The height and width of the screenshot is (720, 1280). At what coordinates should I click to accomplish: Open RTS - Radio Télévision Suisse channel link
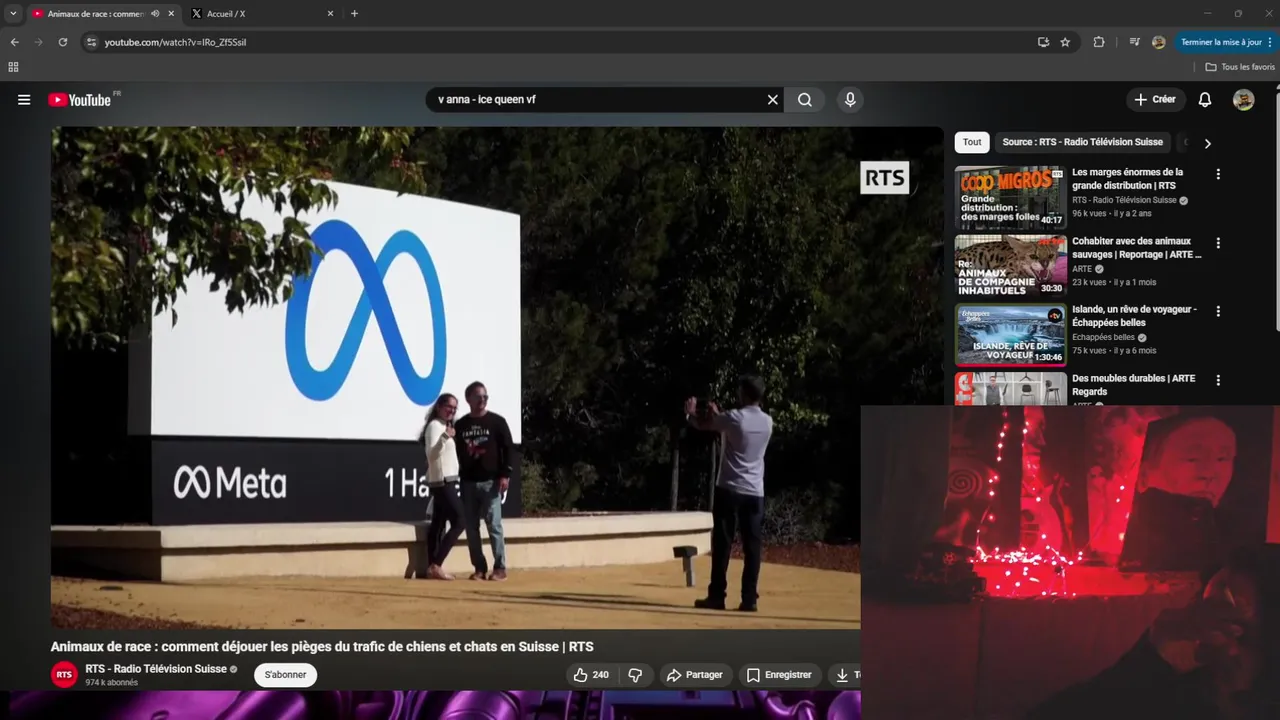point(156,669)
